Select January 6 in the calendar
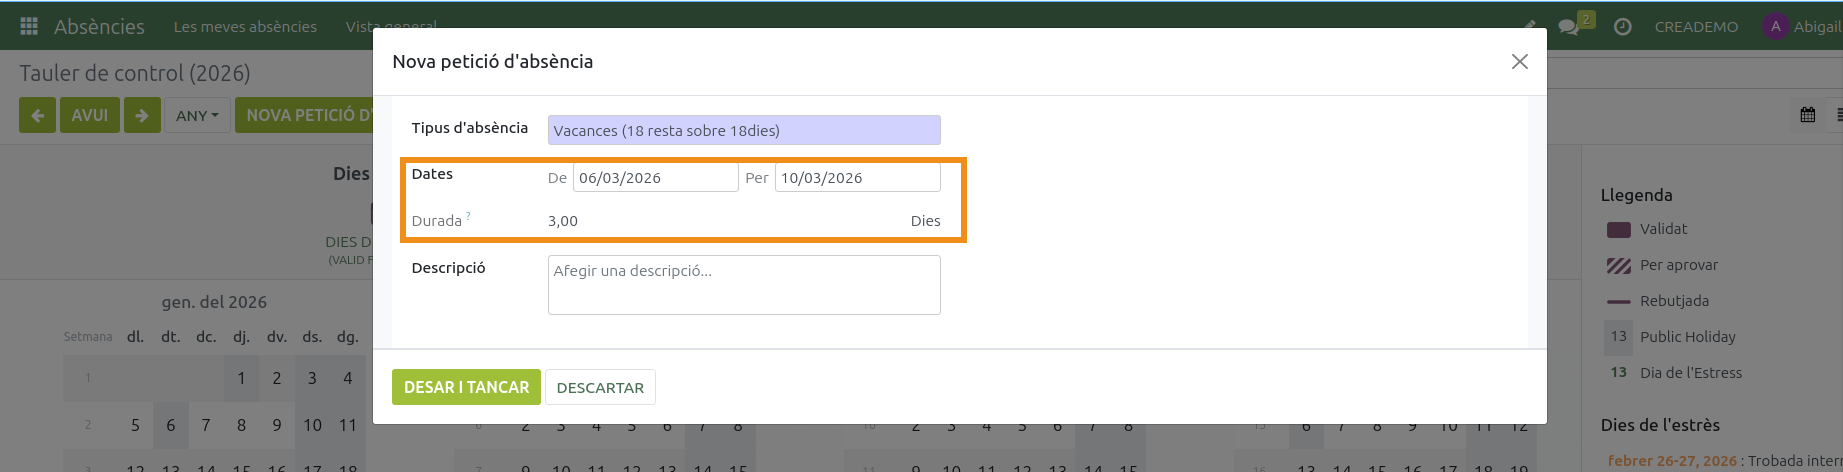Screen dimensions: 1843x472 click(x=171, y=425)
